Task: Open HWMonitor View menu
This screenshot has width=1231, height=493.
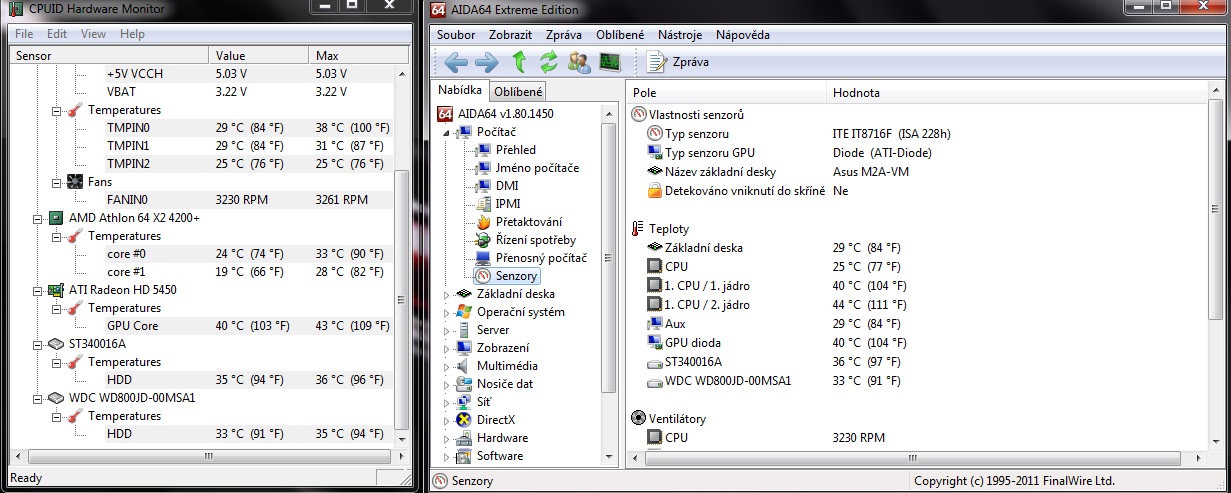Action: [x=93, y=34]
